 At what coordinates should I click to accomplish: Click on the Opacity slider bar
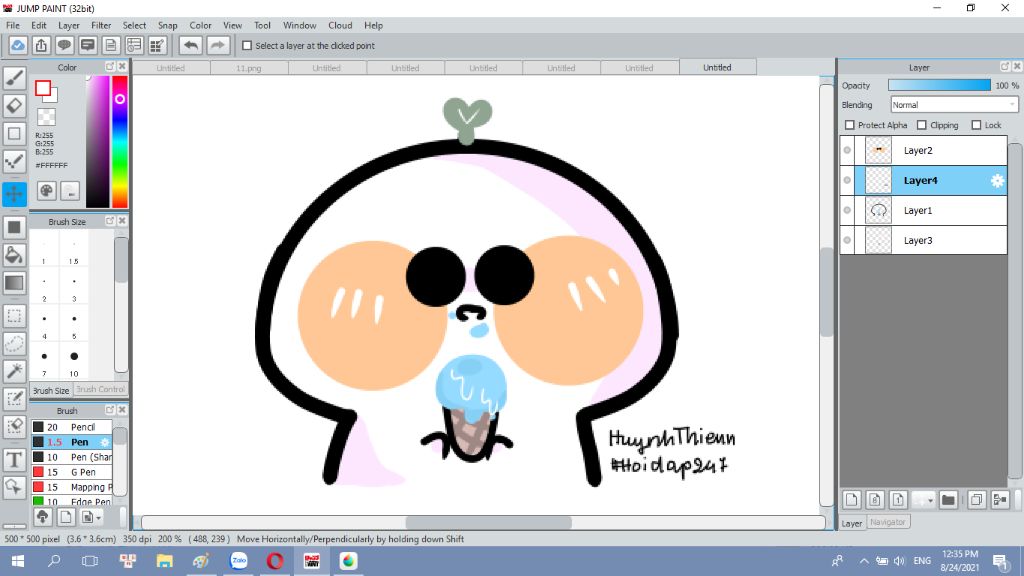(939, 86)
